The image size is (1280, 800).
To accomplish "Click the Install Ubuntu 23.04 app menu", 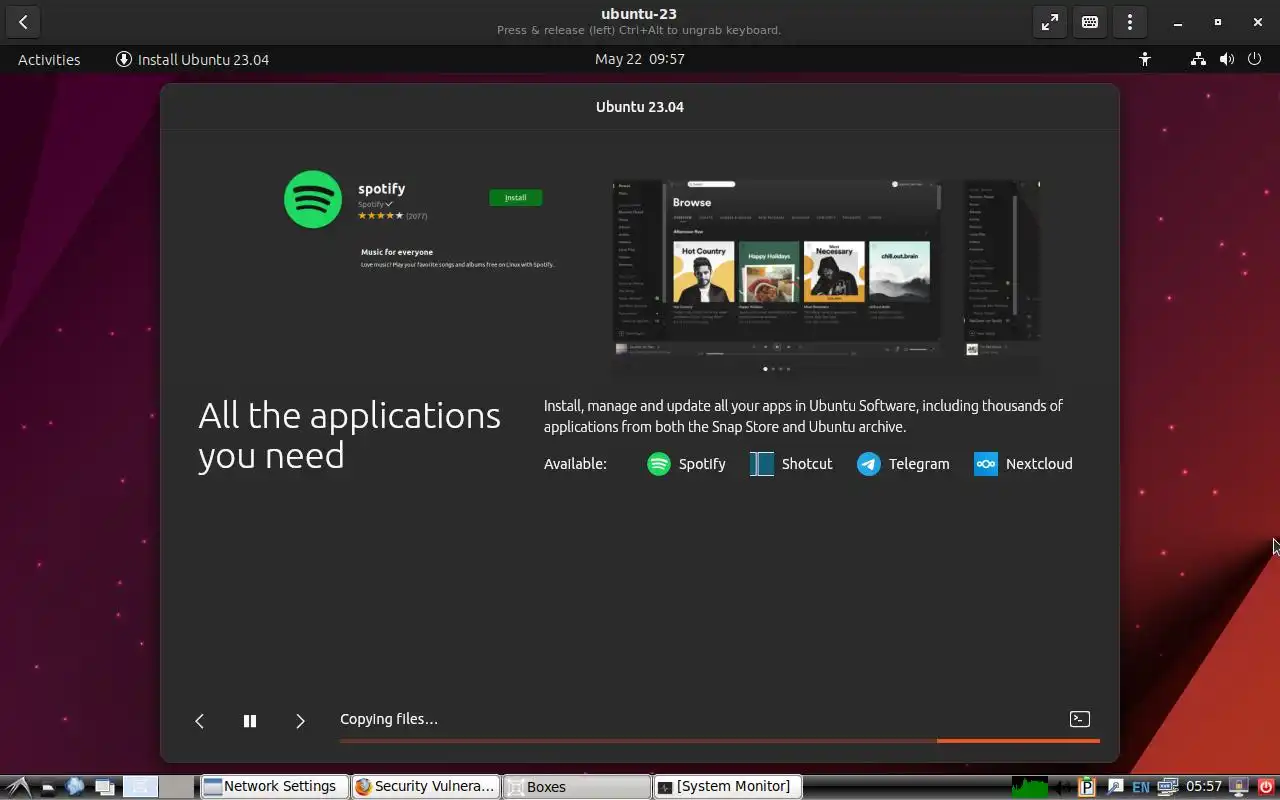I will [x=193, y=59].
